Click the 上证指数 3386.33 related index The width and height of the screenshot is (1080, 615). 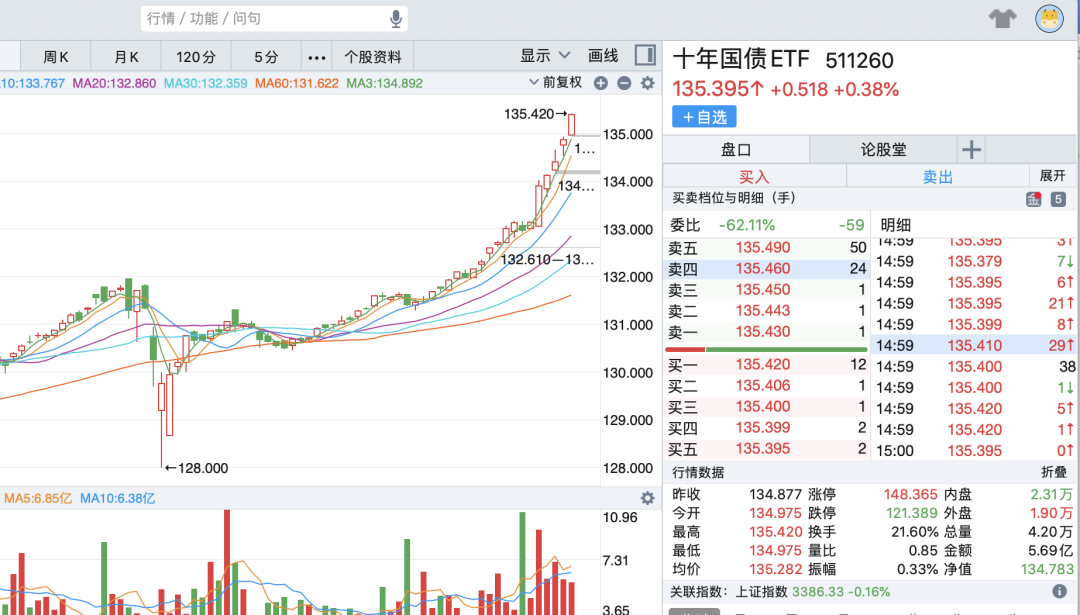(x=813, y=592)
